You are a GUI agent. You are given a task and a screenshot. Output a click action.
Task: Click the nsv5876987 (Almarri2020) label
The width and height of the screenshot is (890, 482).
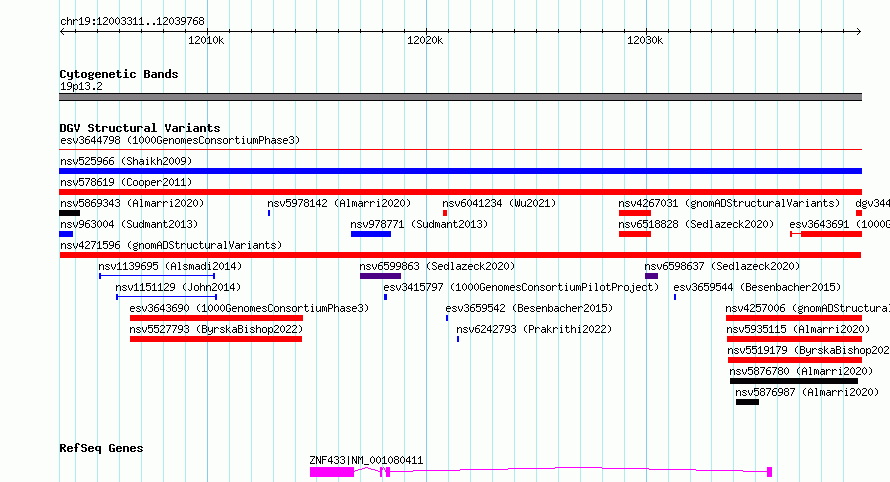(807, 392)
